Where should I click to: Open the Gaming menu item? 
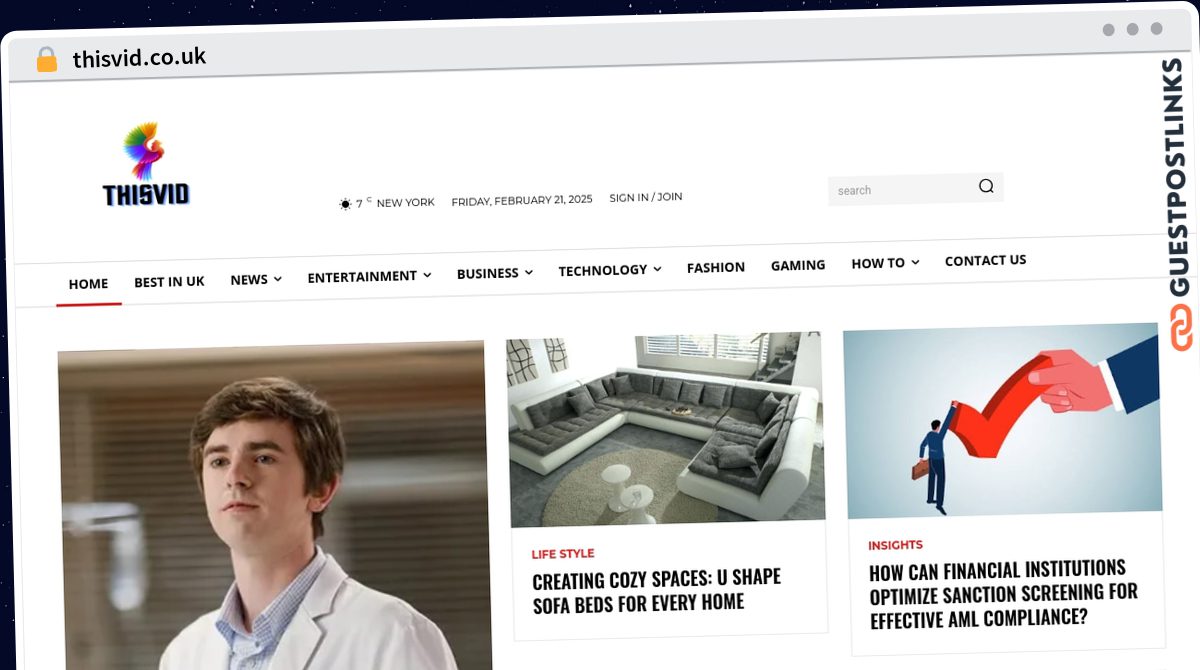click(798, 265)
